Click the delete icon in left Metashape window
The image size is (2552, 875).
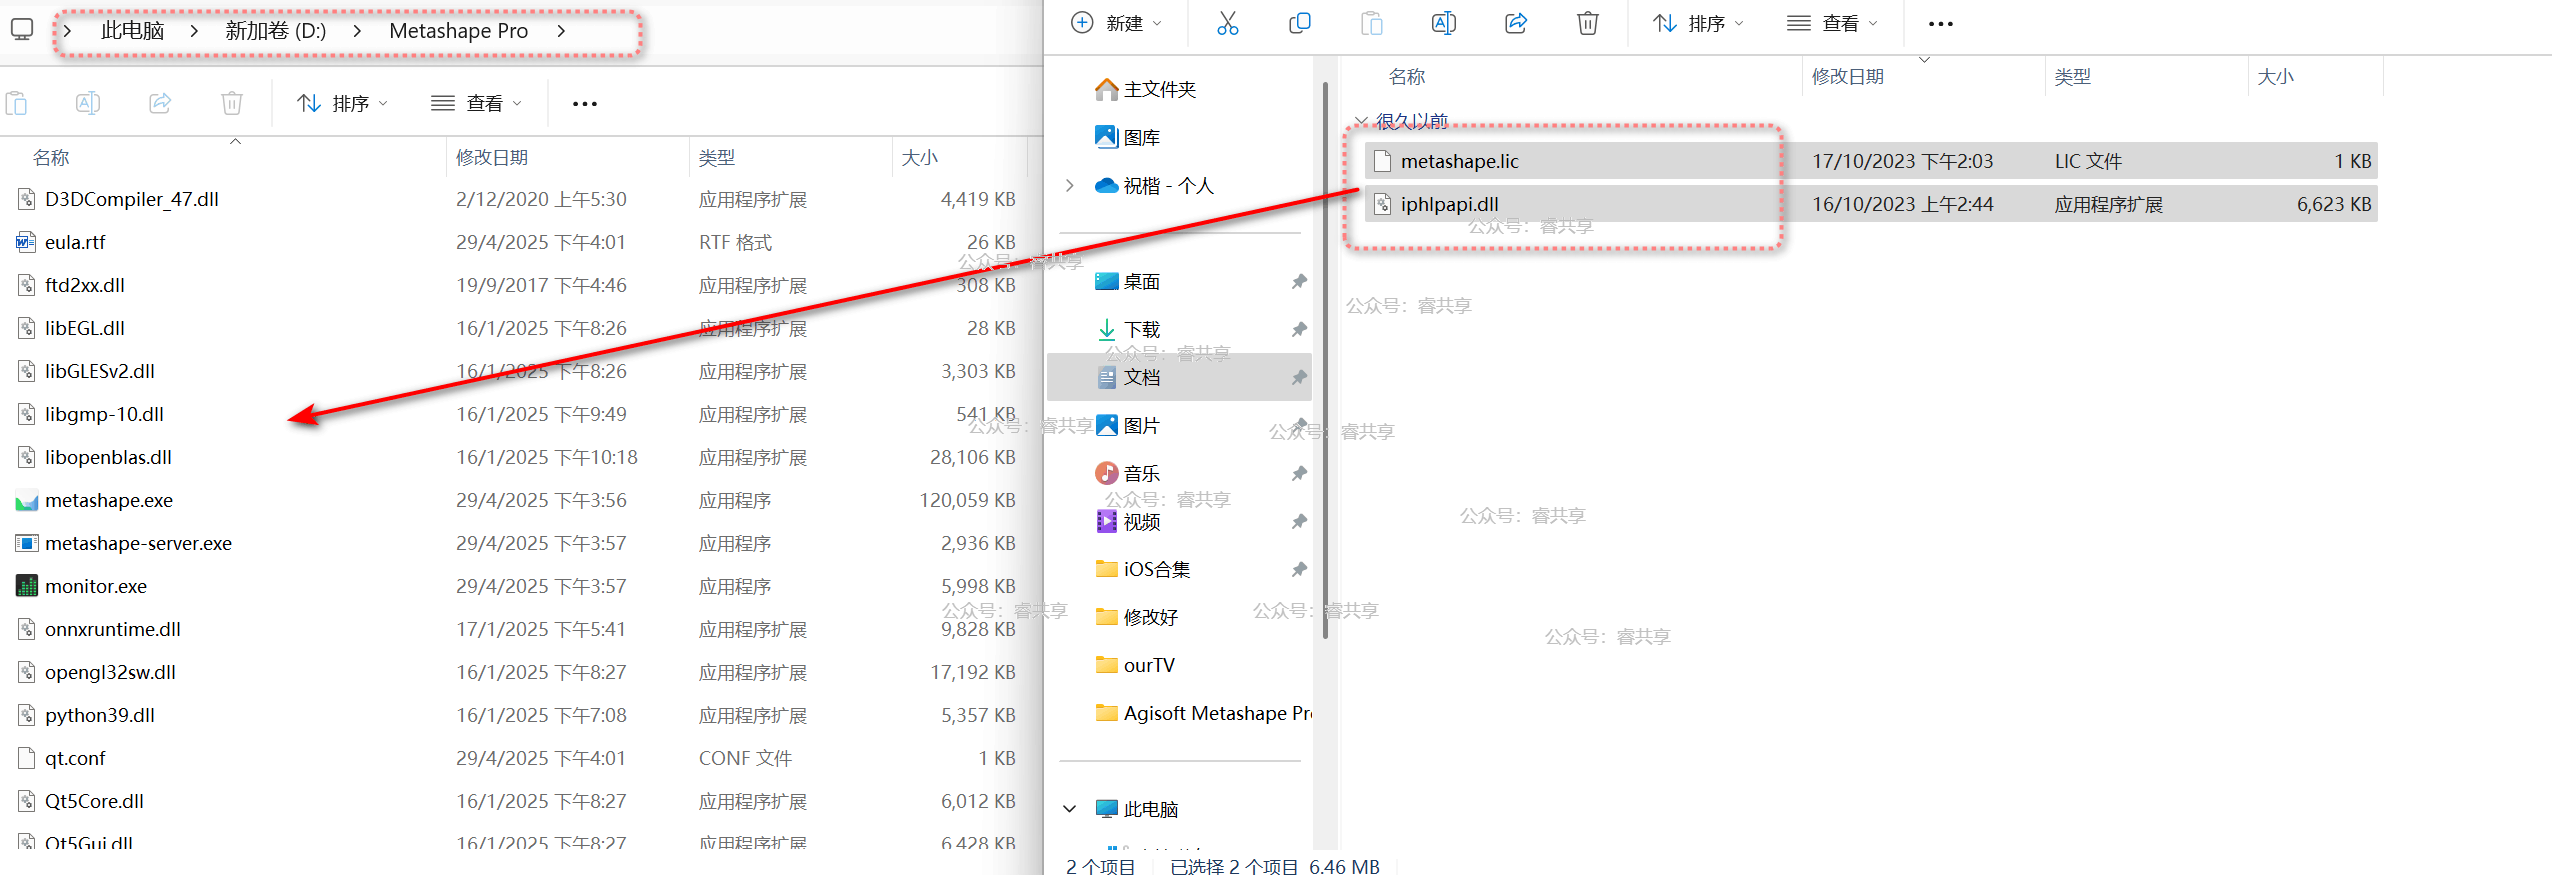(232, 103)
